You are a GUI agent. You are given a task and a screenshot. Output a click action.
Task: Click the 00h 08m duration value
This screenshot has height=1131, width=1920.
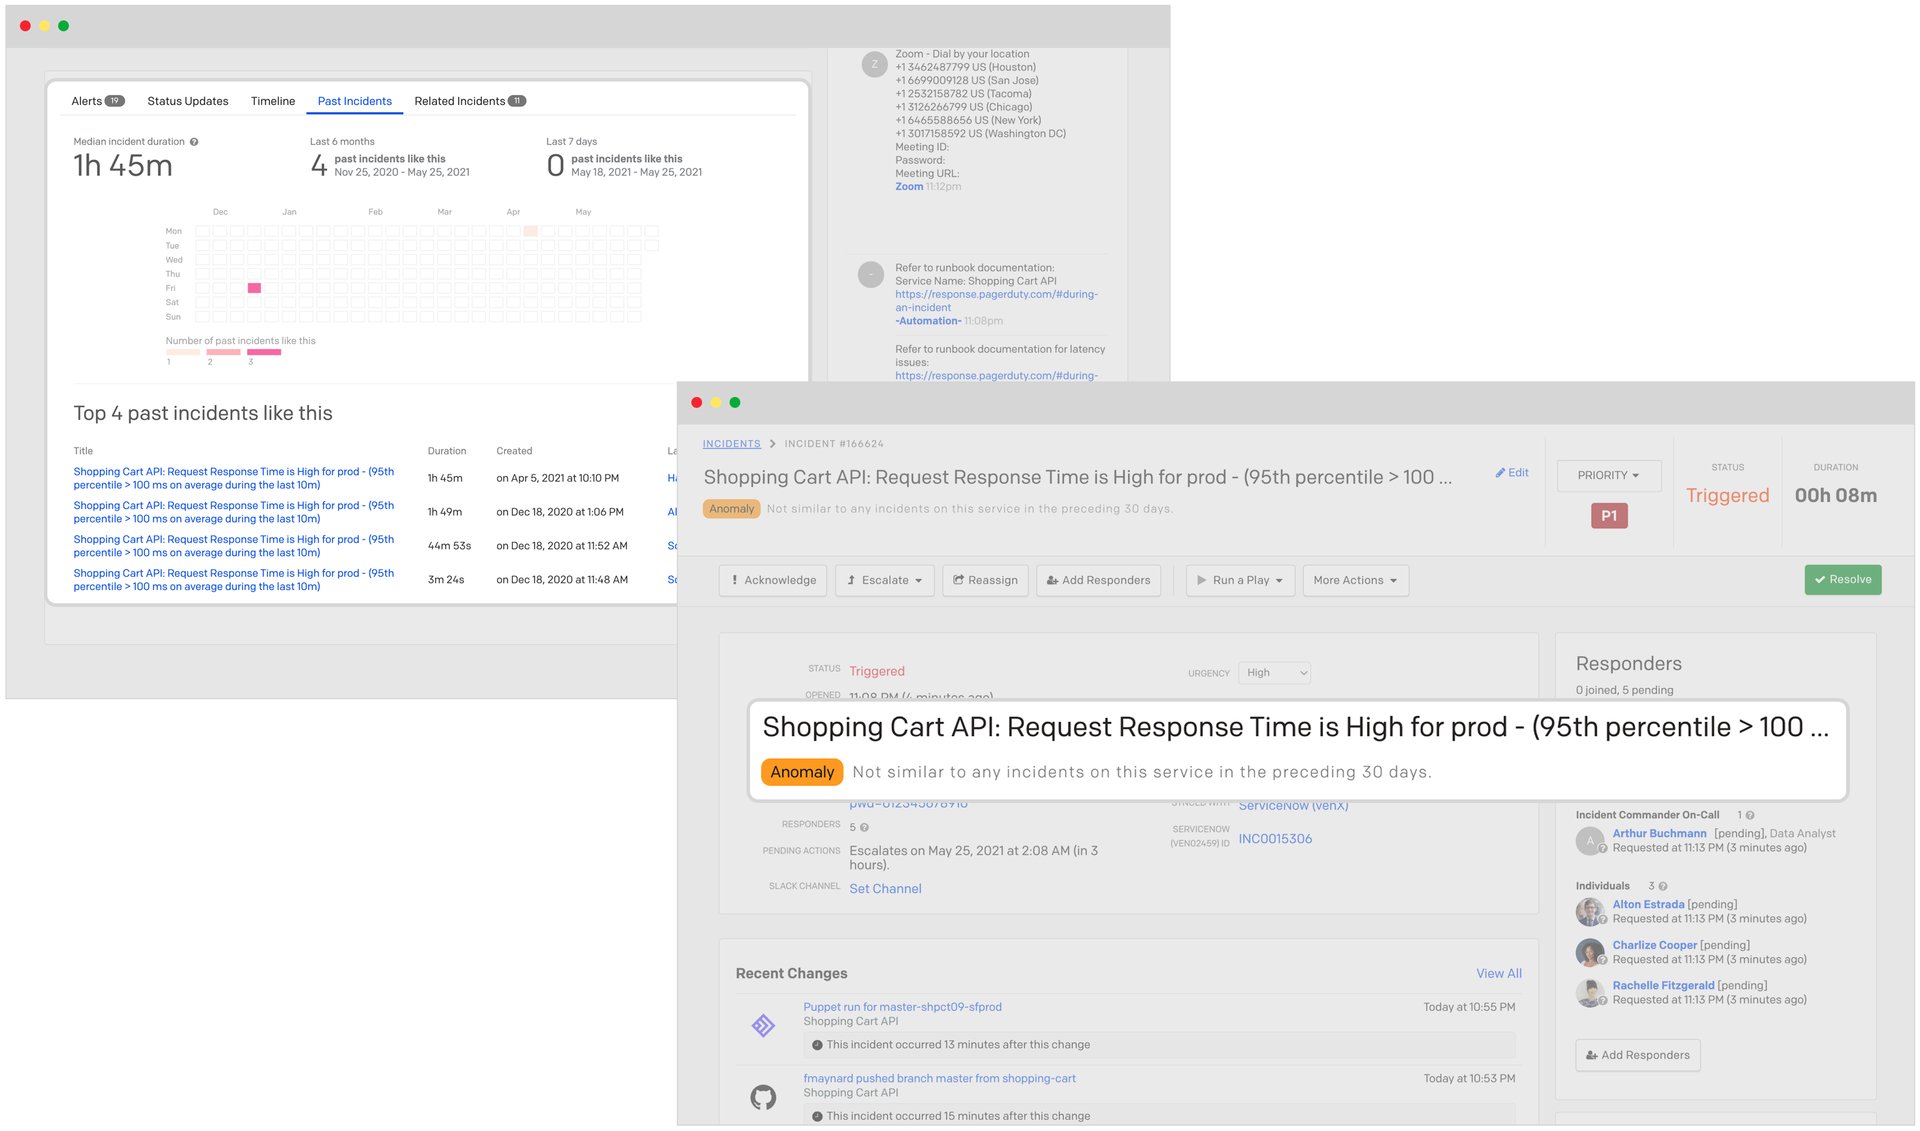(1836, 496)
